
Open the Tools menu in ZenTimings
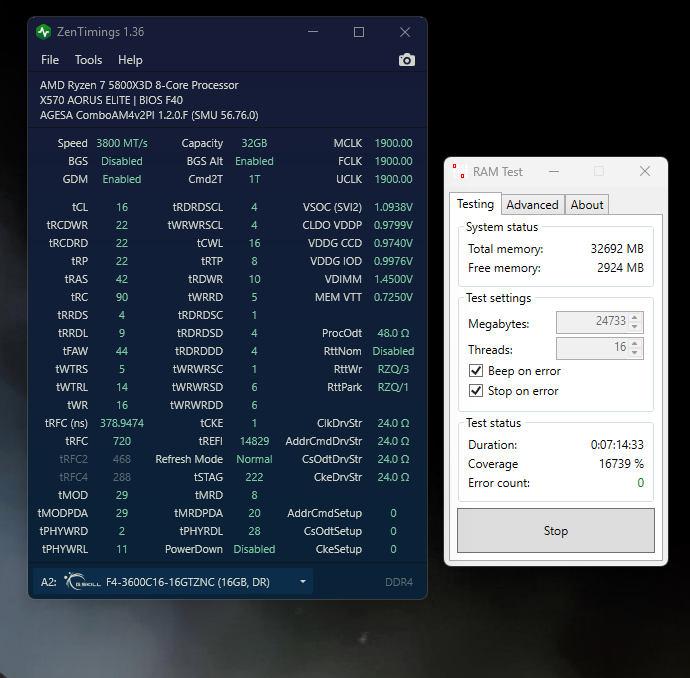tap(88, 60)
